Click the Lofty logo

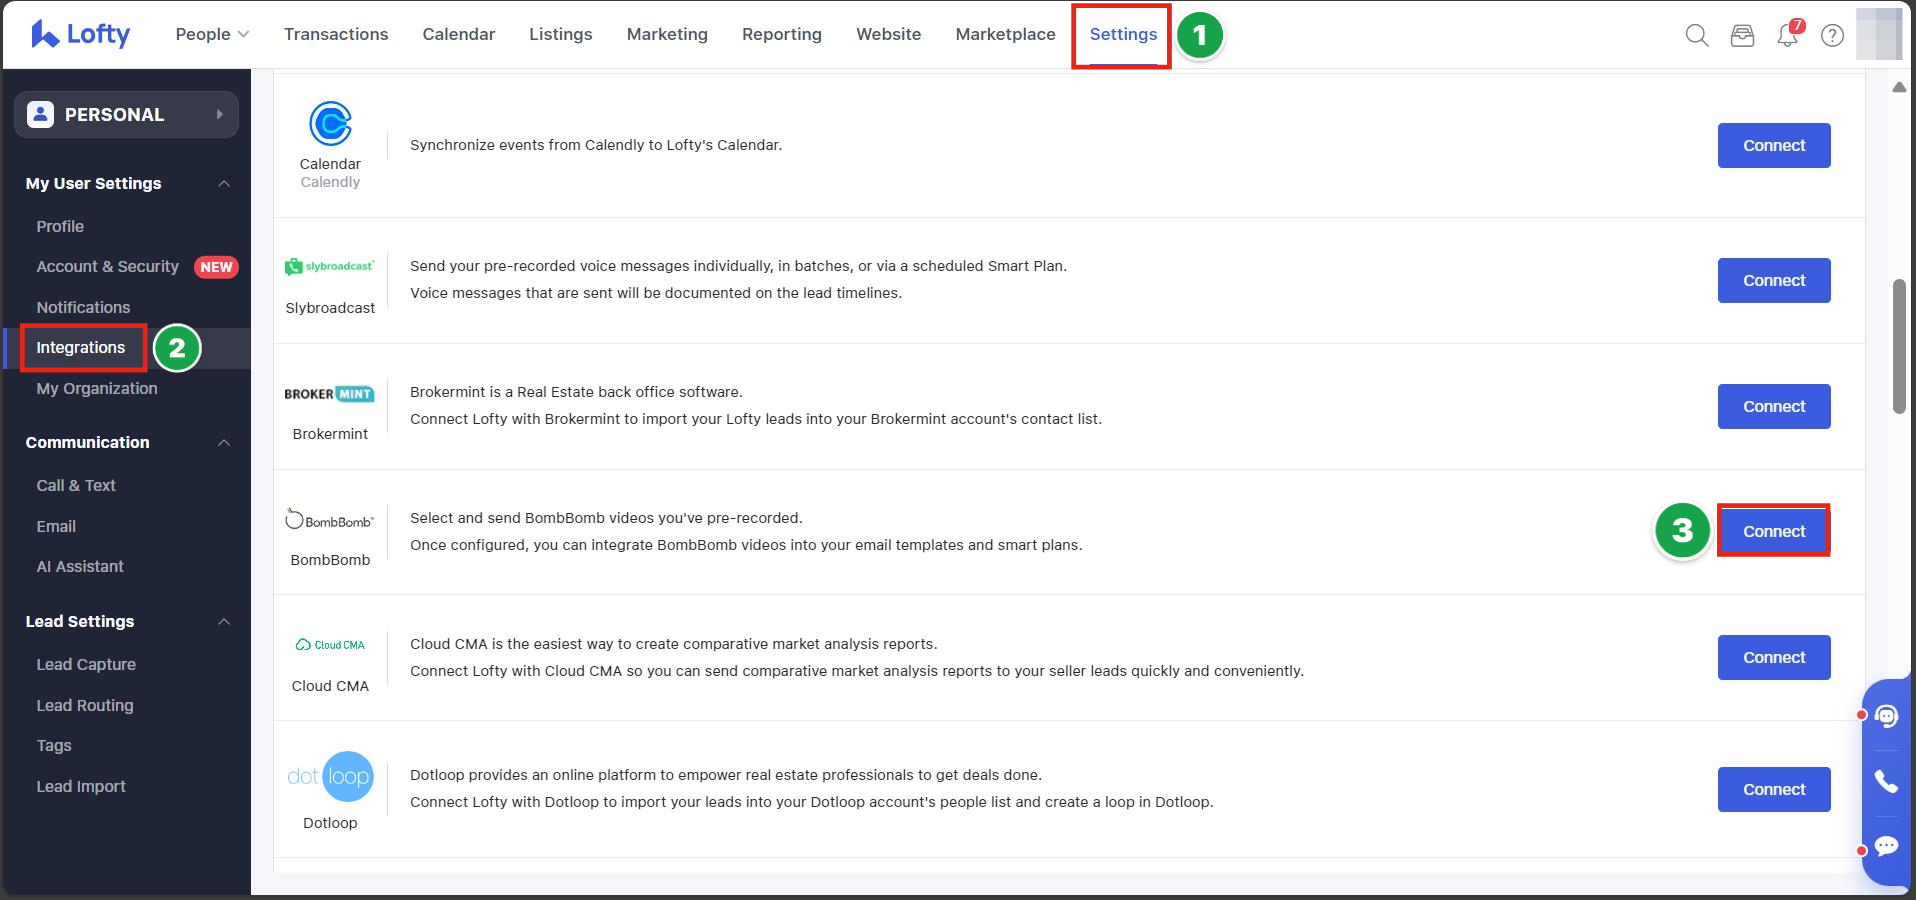click(x=81, y=34)
